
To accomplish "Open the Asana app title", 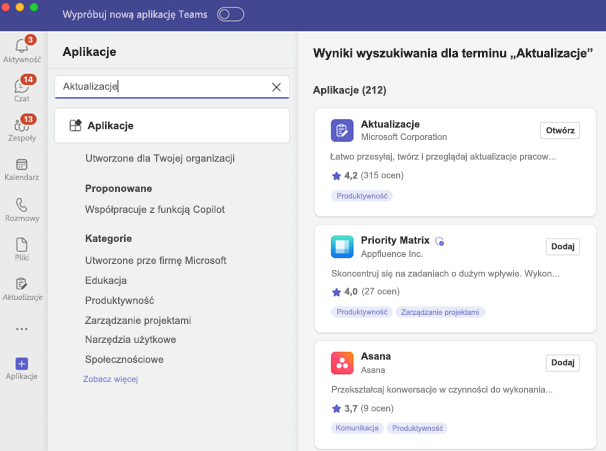I will (376, 356).
